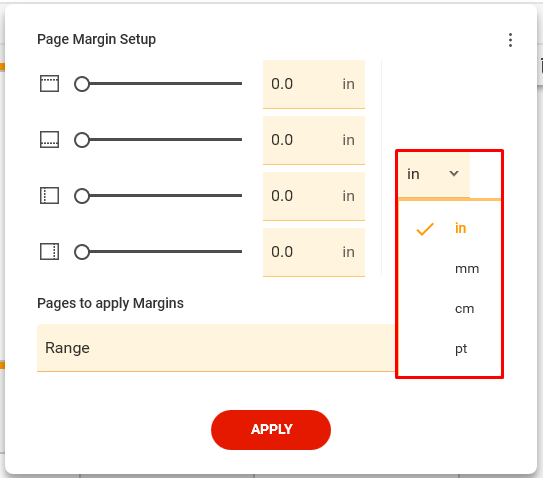The image size is (543, 478).
Task: Click the left margin slider handle
Action: click(82, 196)
